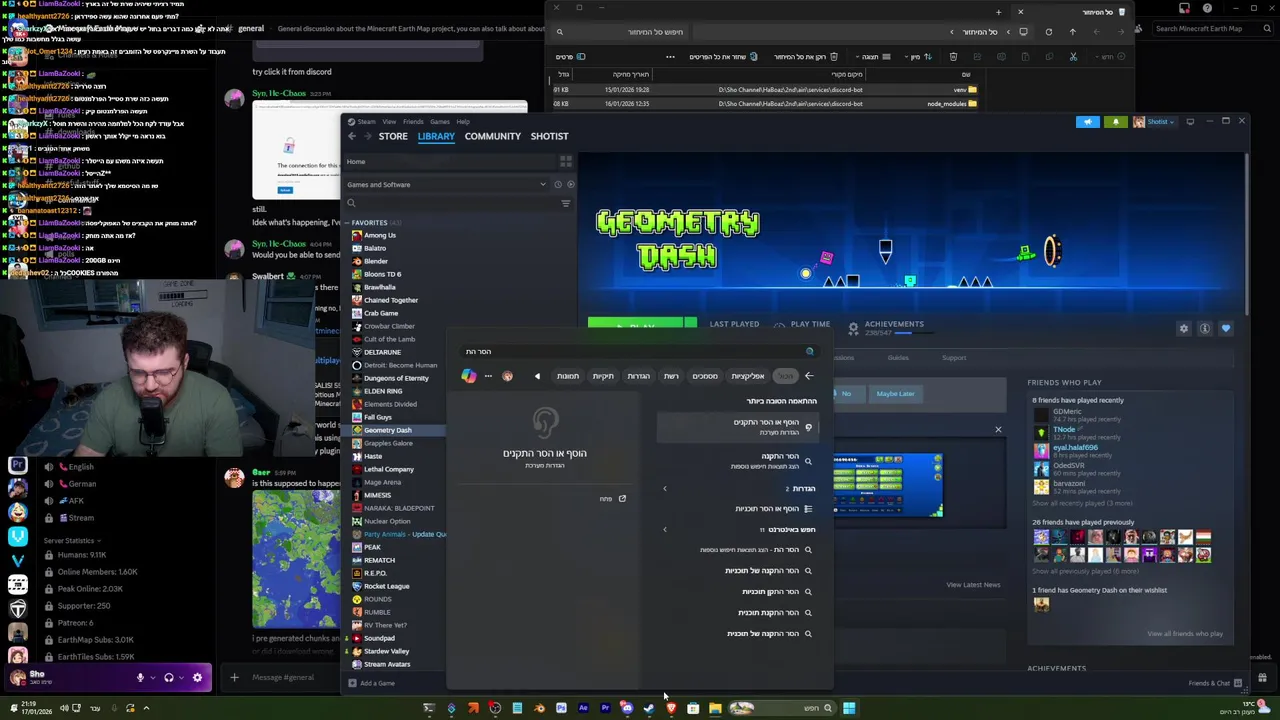Click Steam notifications bell icon
The width and height of the screenshot is (1280, 720).
click(1116, 122)
